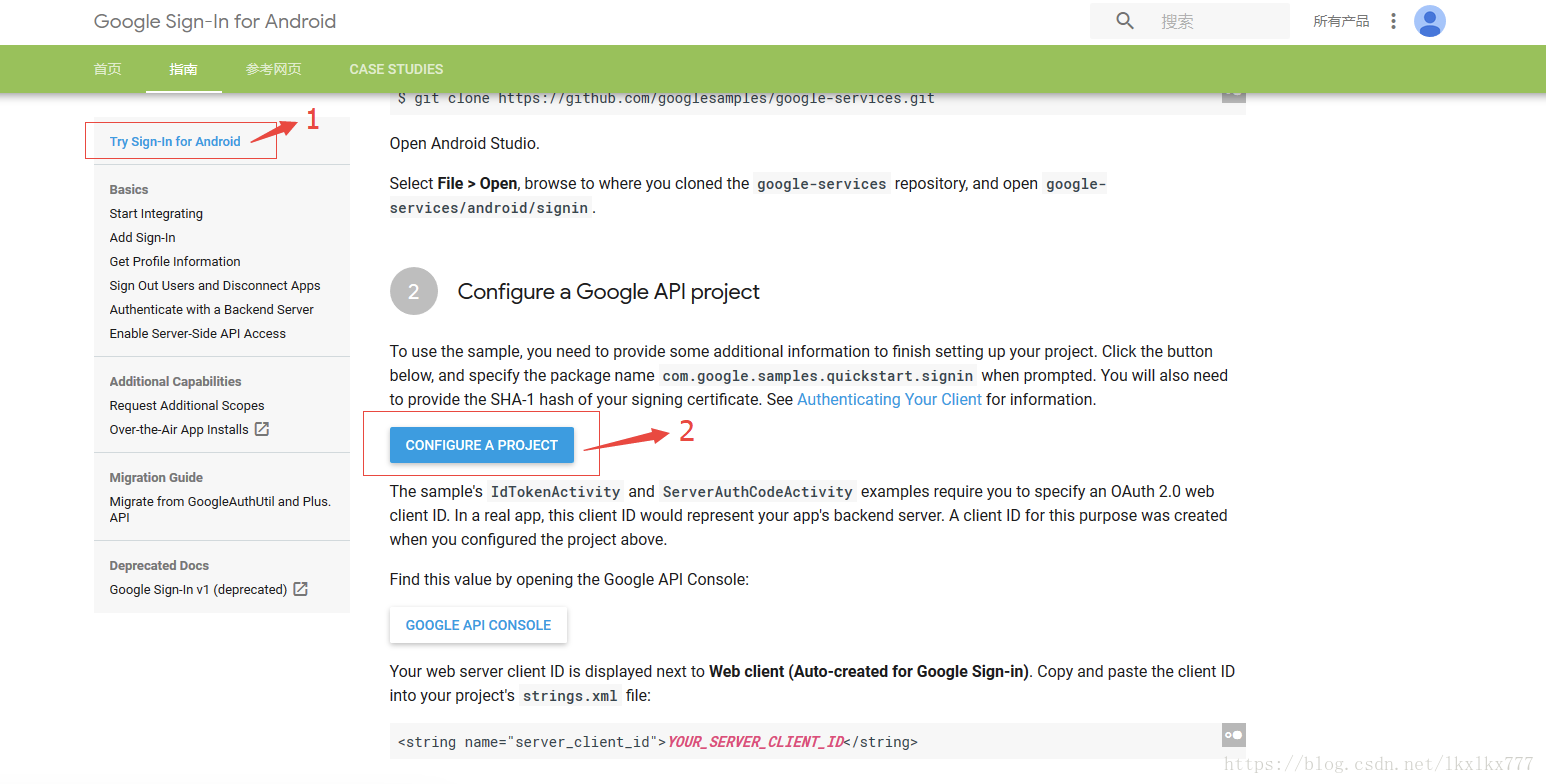The width and height of the screenshot is (1546, 784).
Task: Click external link icon beside Over-the-Air App Installs
Action: click(261, 429)
